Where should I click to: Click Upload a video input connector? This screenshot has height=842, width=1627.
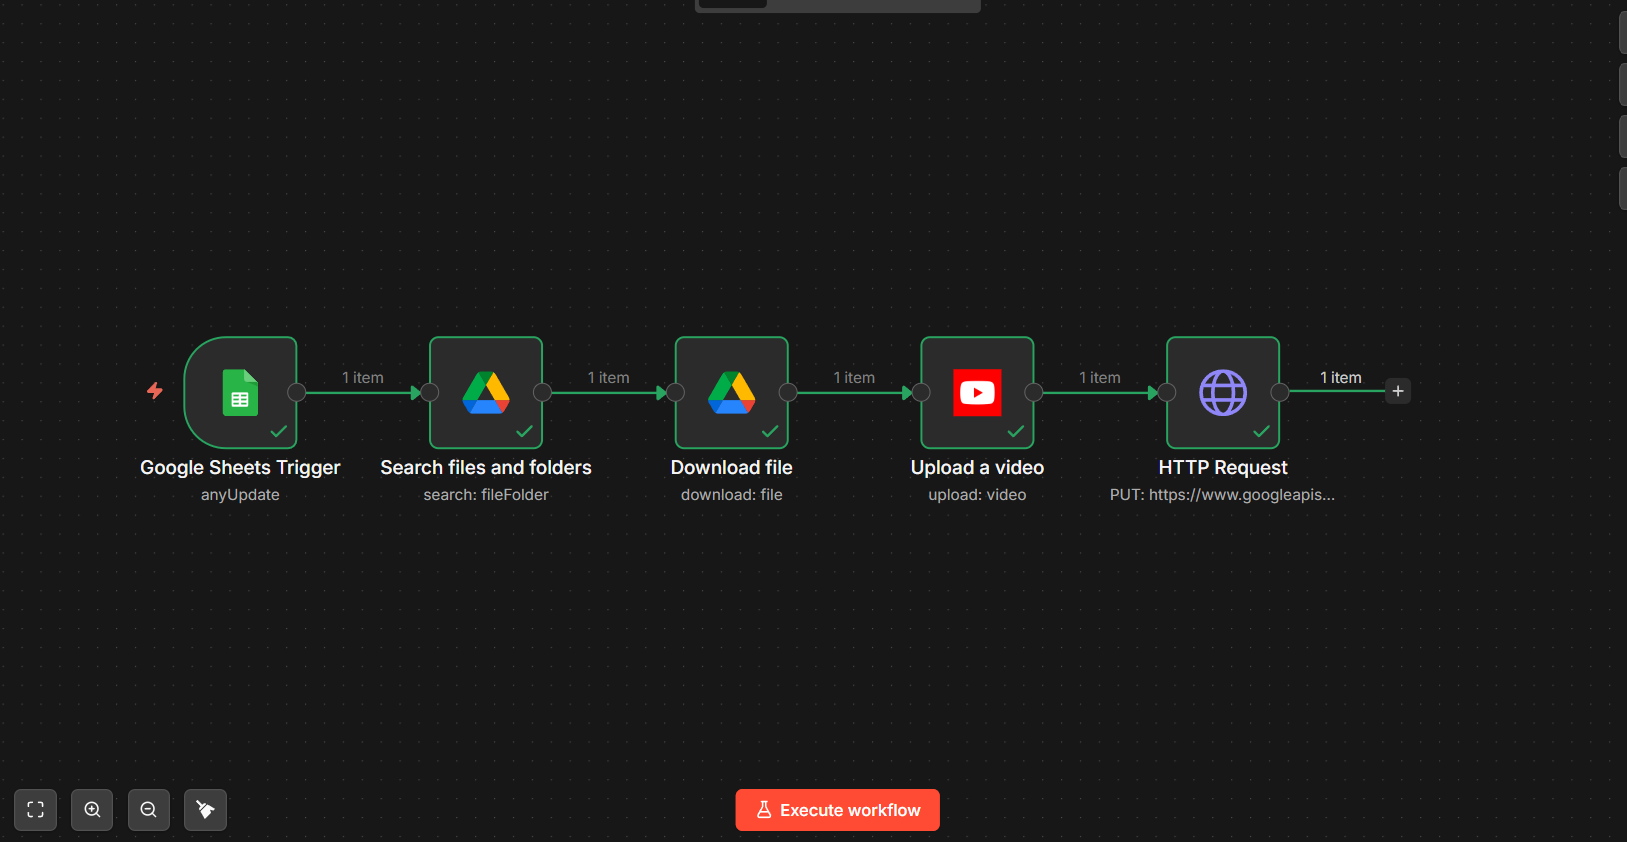coord(921,392)
